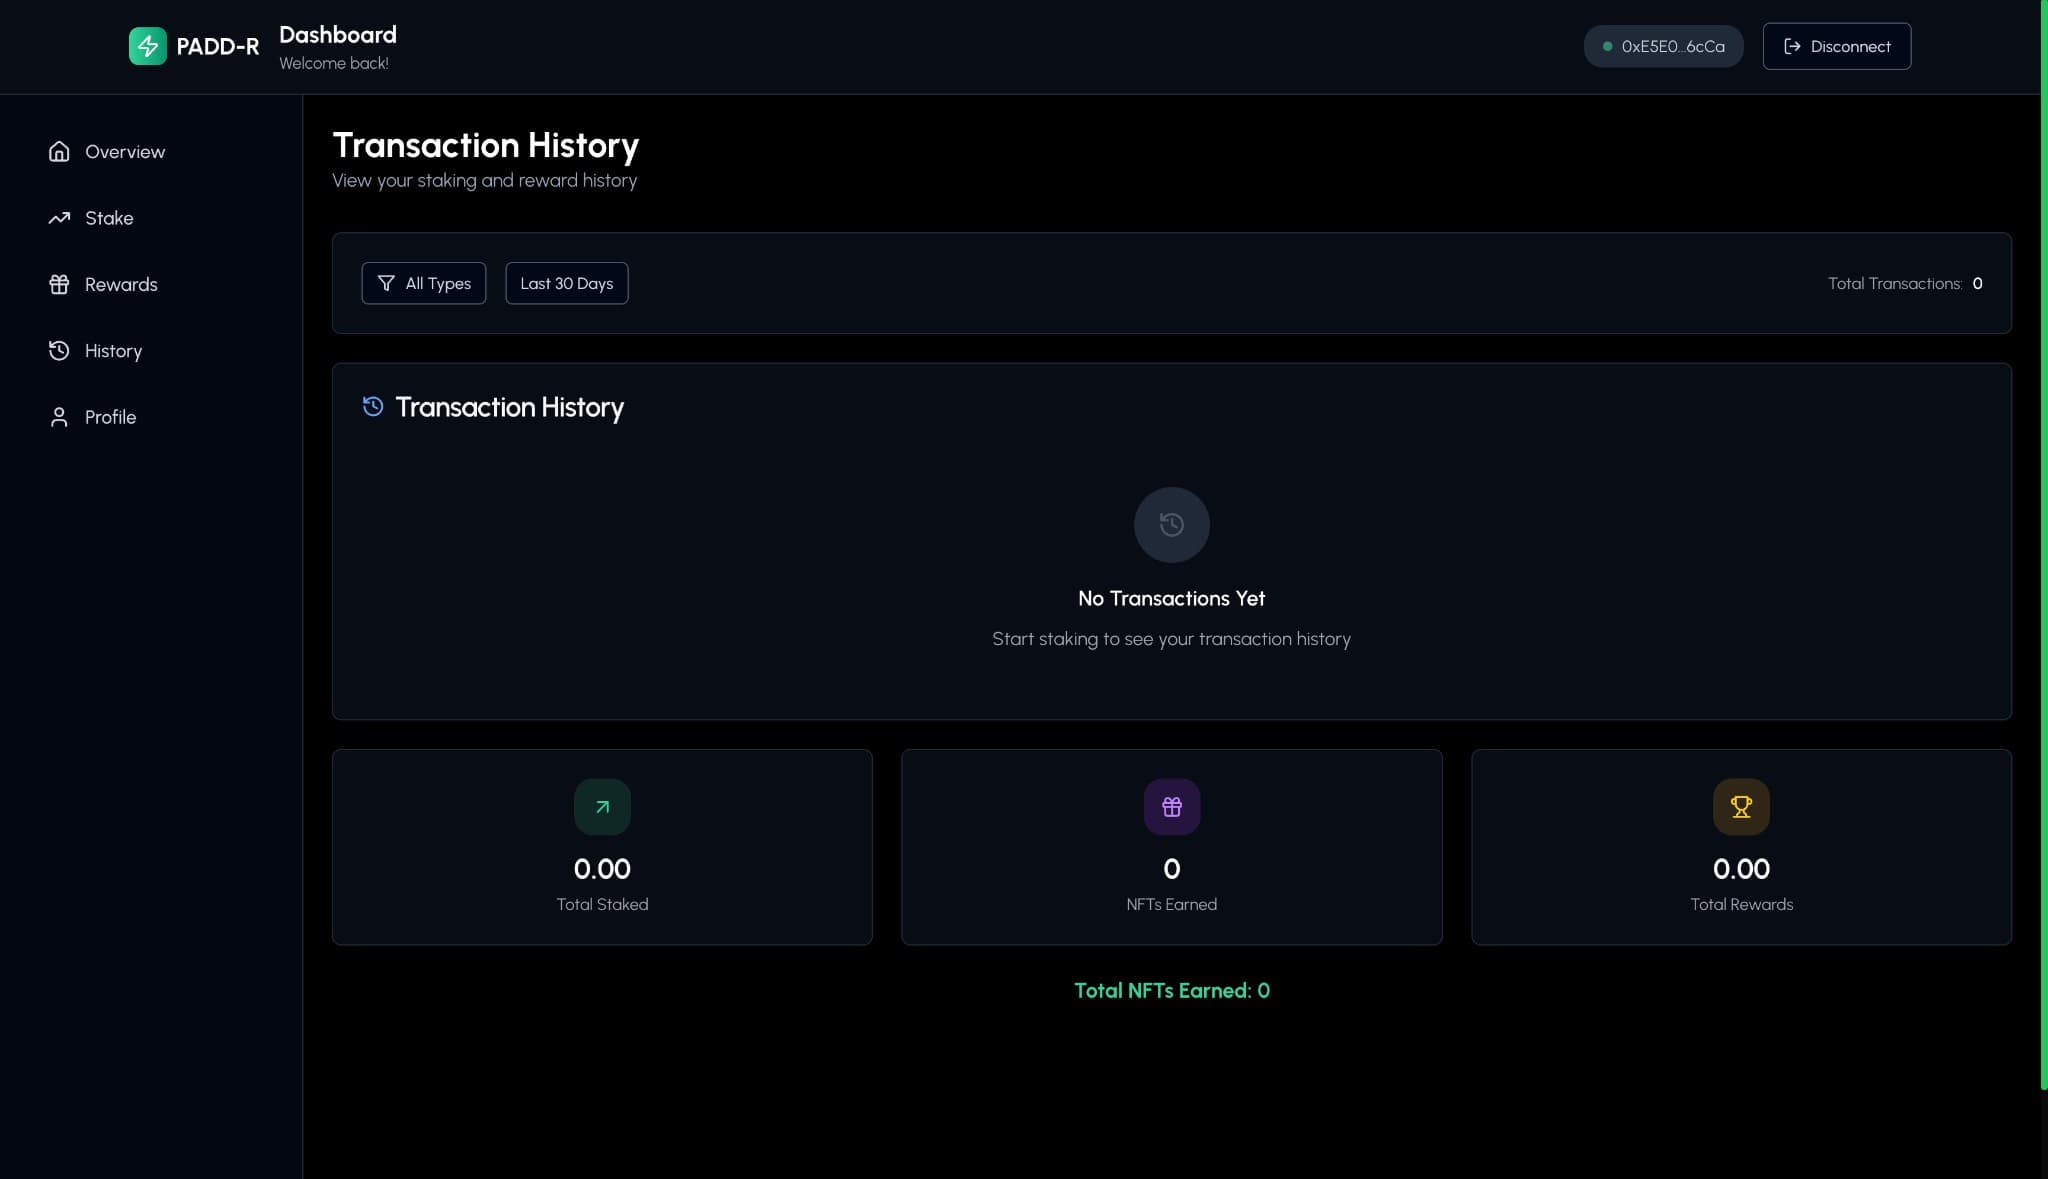Viewport: 2048px width, 1179px height.
Task: Click the Rewards gift icon in sidebar
Action: click(59, 284)
